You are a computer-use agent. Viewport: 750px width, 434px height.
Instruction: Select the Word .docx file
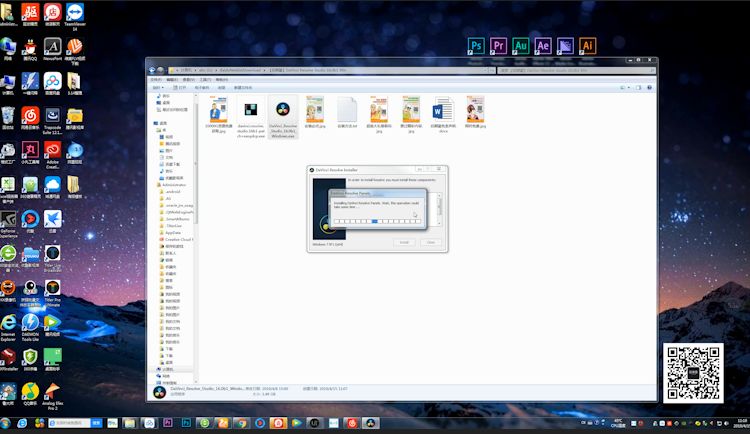(x=443, y=114)
